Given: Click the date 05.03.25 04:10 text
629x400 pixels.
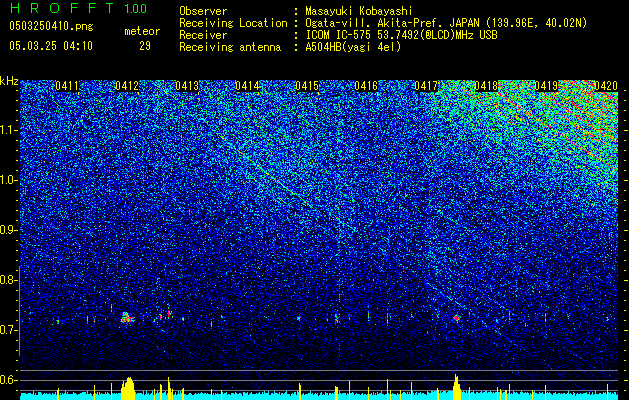Looking at the screenshot, I should click(x=51, y=46).
